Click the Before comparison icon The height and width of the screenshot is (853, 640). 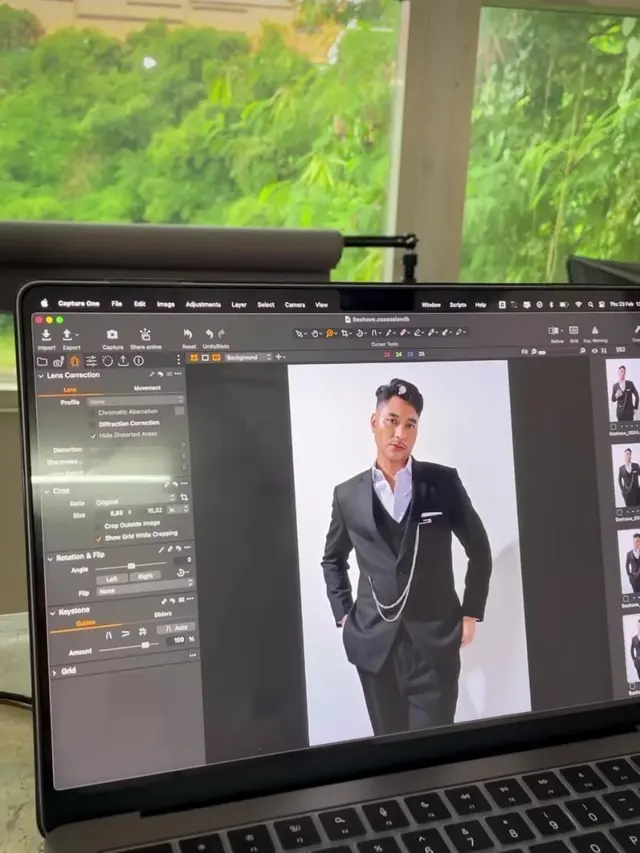(554, 331)
